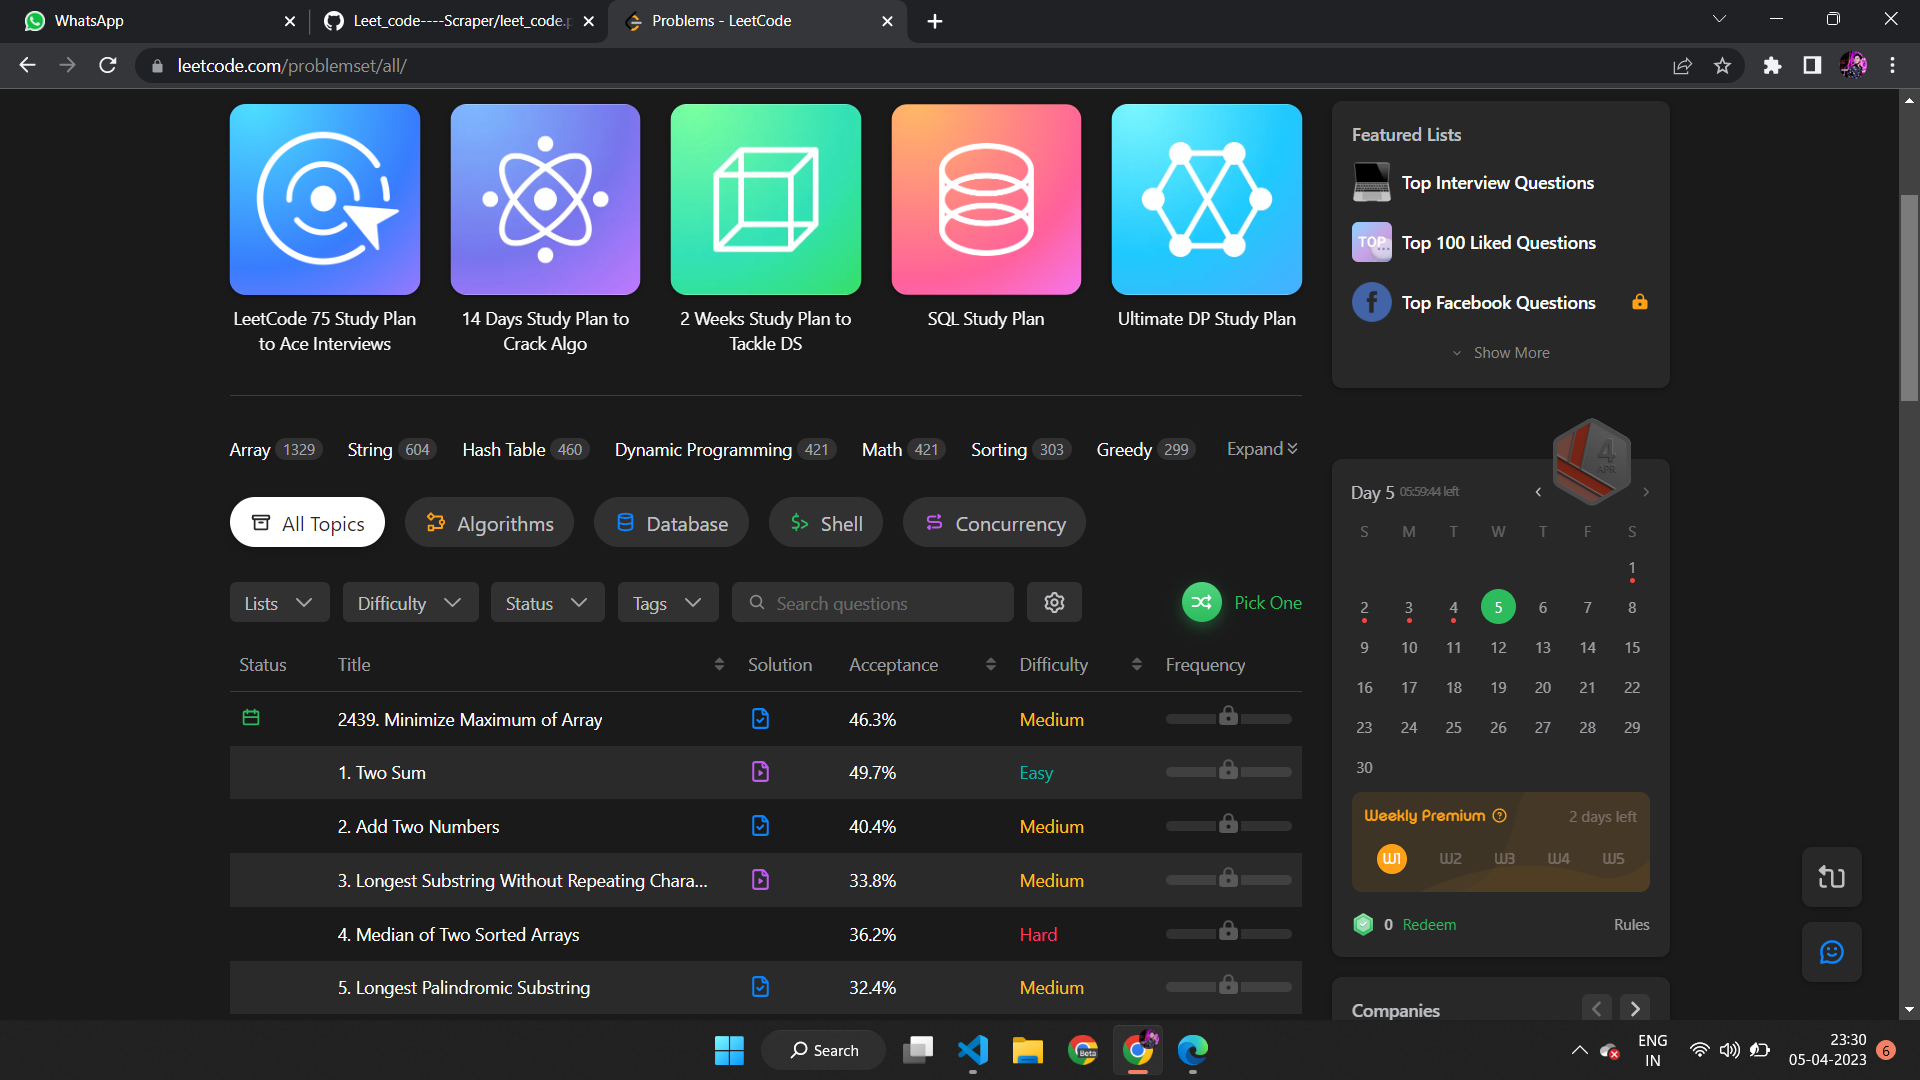Screen dimensions: 1920x1080
Task: Open solution icon for Two Sum
Action: tap(760, 772)
